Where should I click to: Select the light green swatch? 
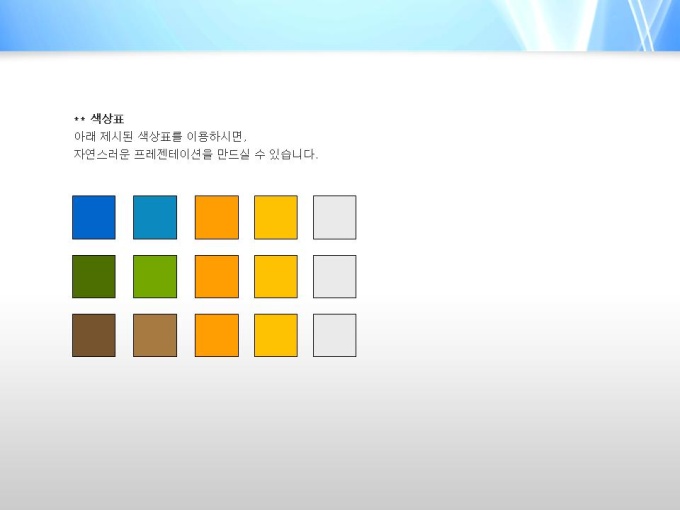[155, 277]
